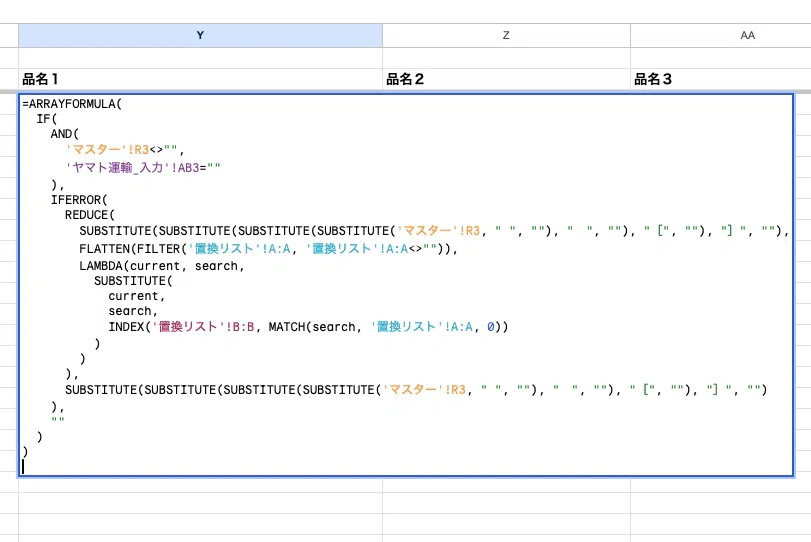Click the 'current,' argument line
This screenshot has width=811, height=542.
point(137,296)
